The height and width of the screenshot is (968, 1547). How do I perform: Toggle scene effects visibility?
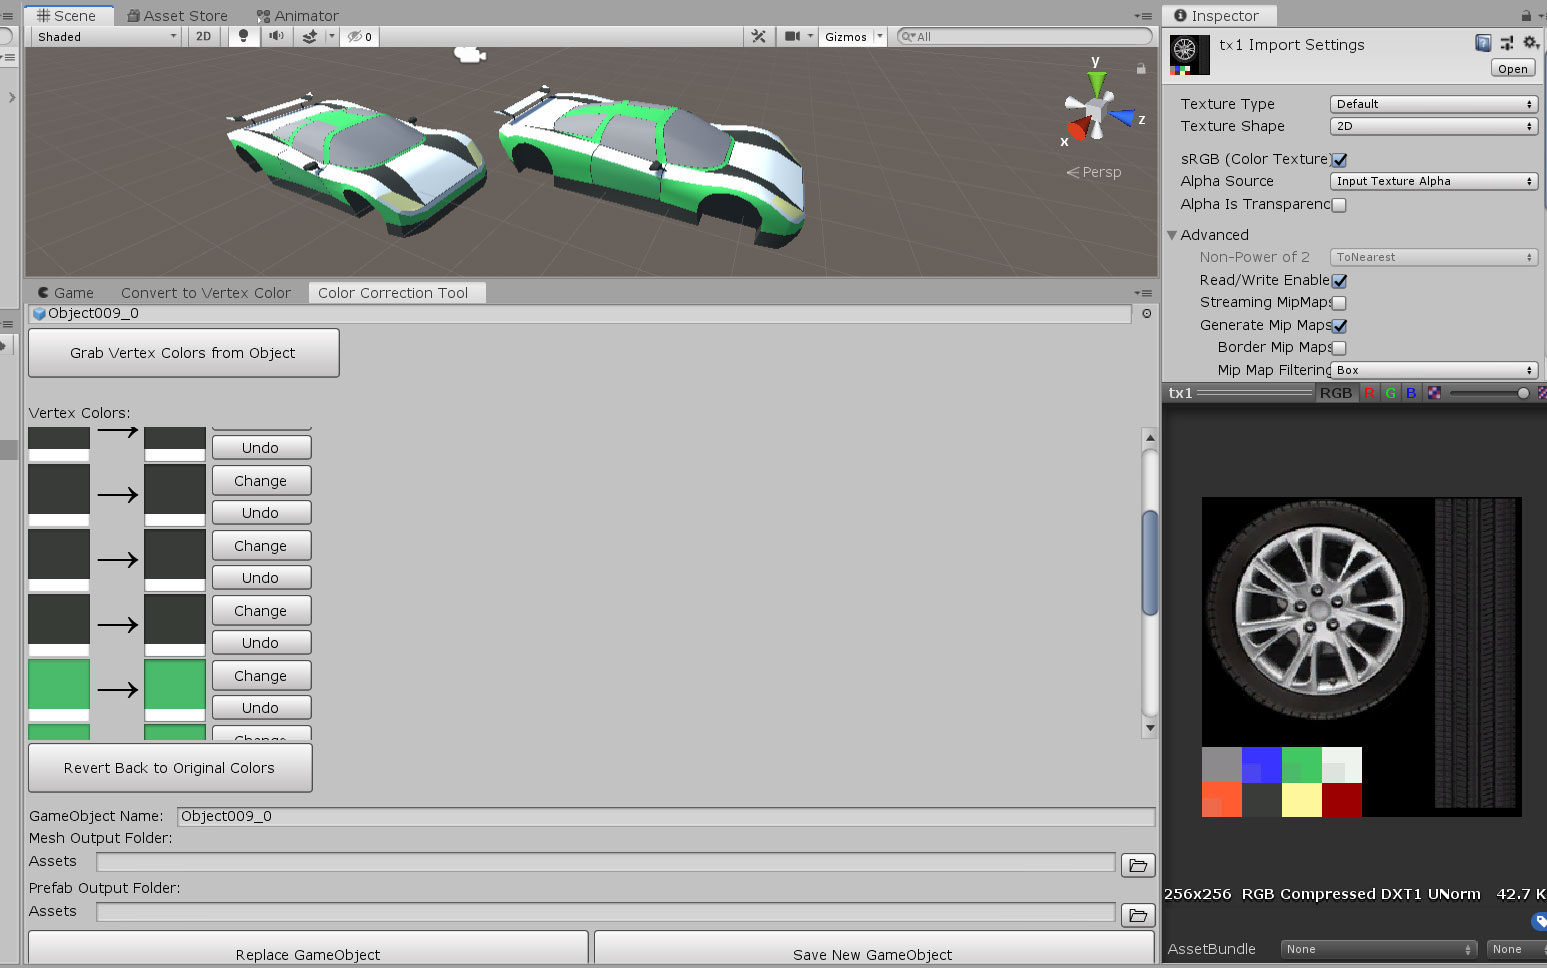click(313, 36)
